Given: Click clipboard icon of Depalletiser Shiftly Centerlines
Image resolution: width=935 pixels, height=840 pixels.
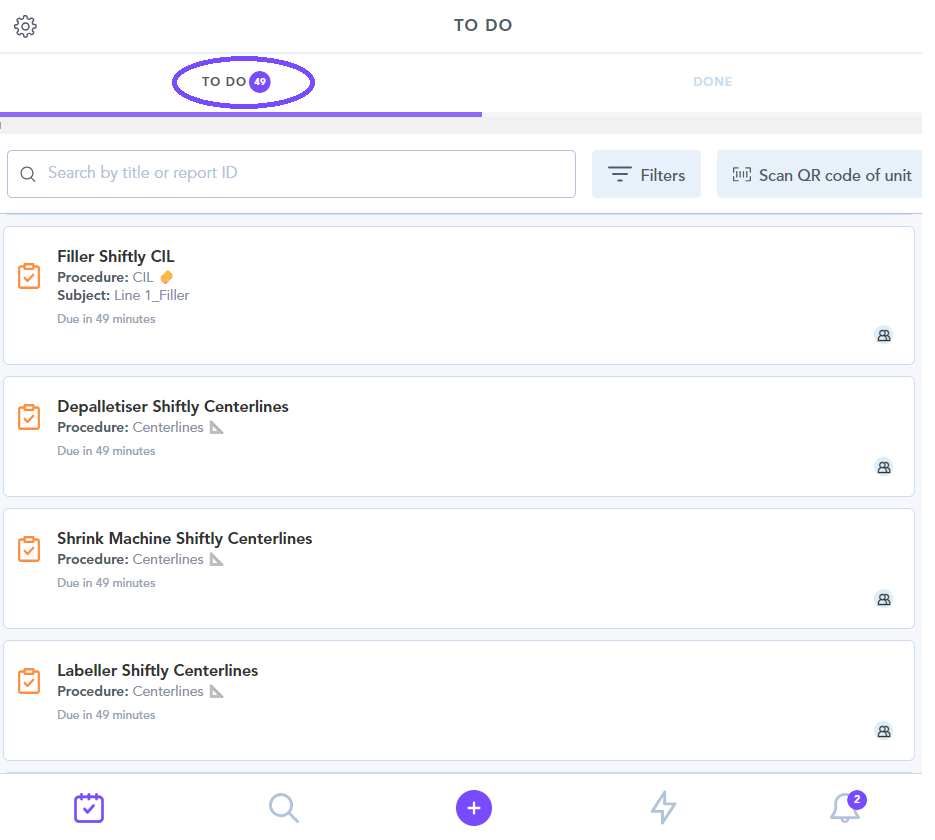Looking at the screenshot, I should pos(30,417).
